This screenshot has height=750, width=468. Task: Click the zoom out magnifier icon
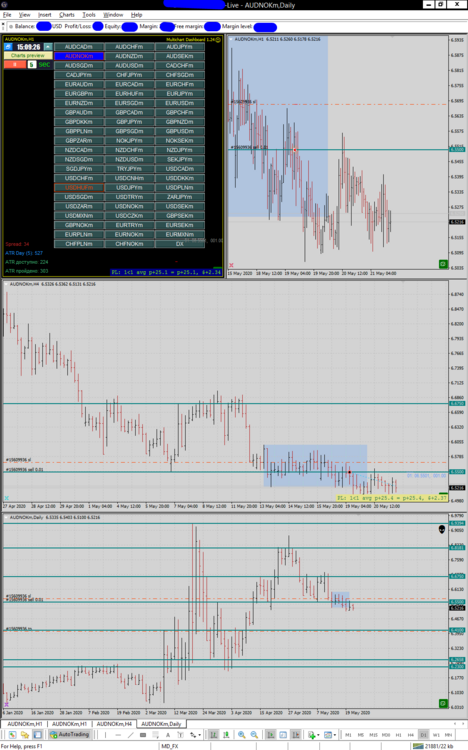pyautogui.click(x=254, y=734)
